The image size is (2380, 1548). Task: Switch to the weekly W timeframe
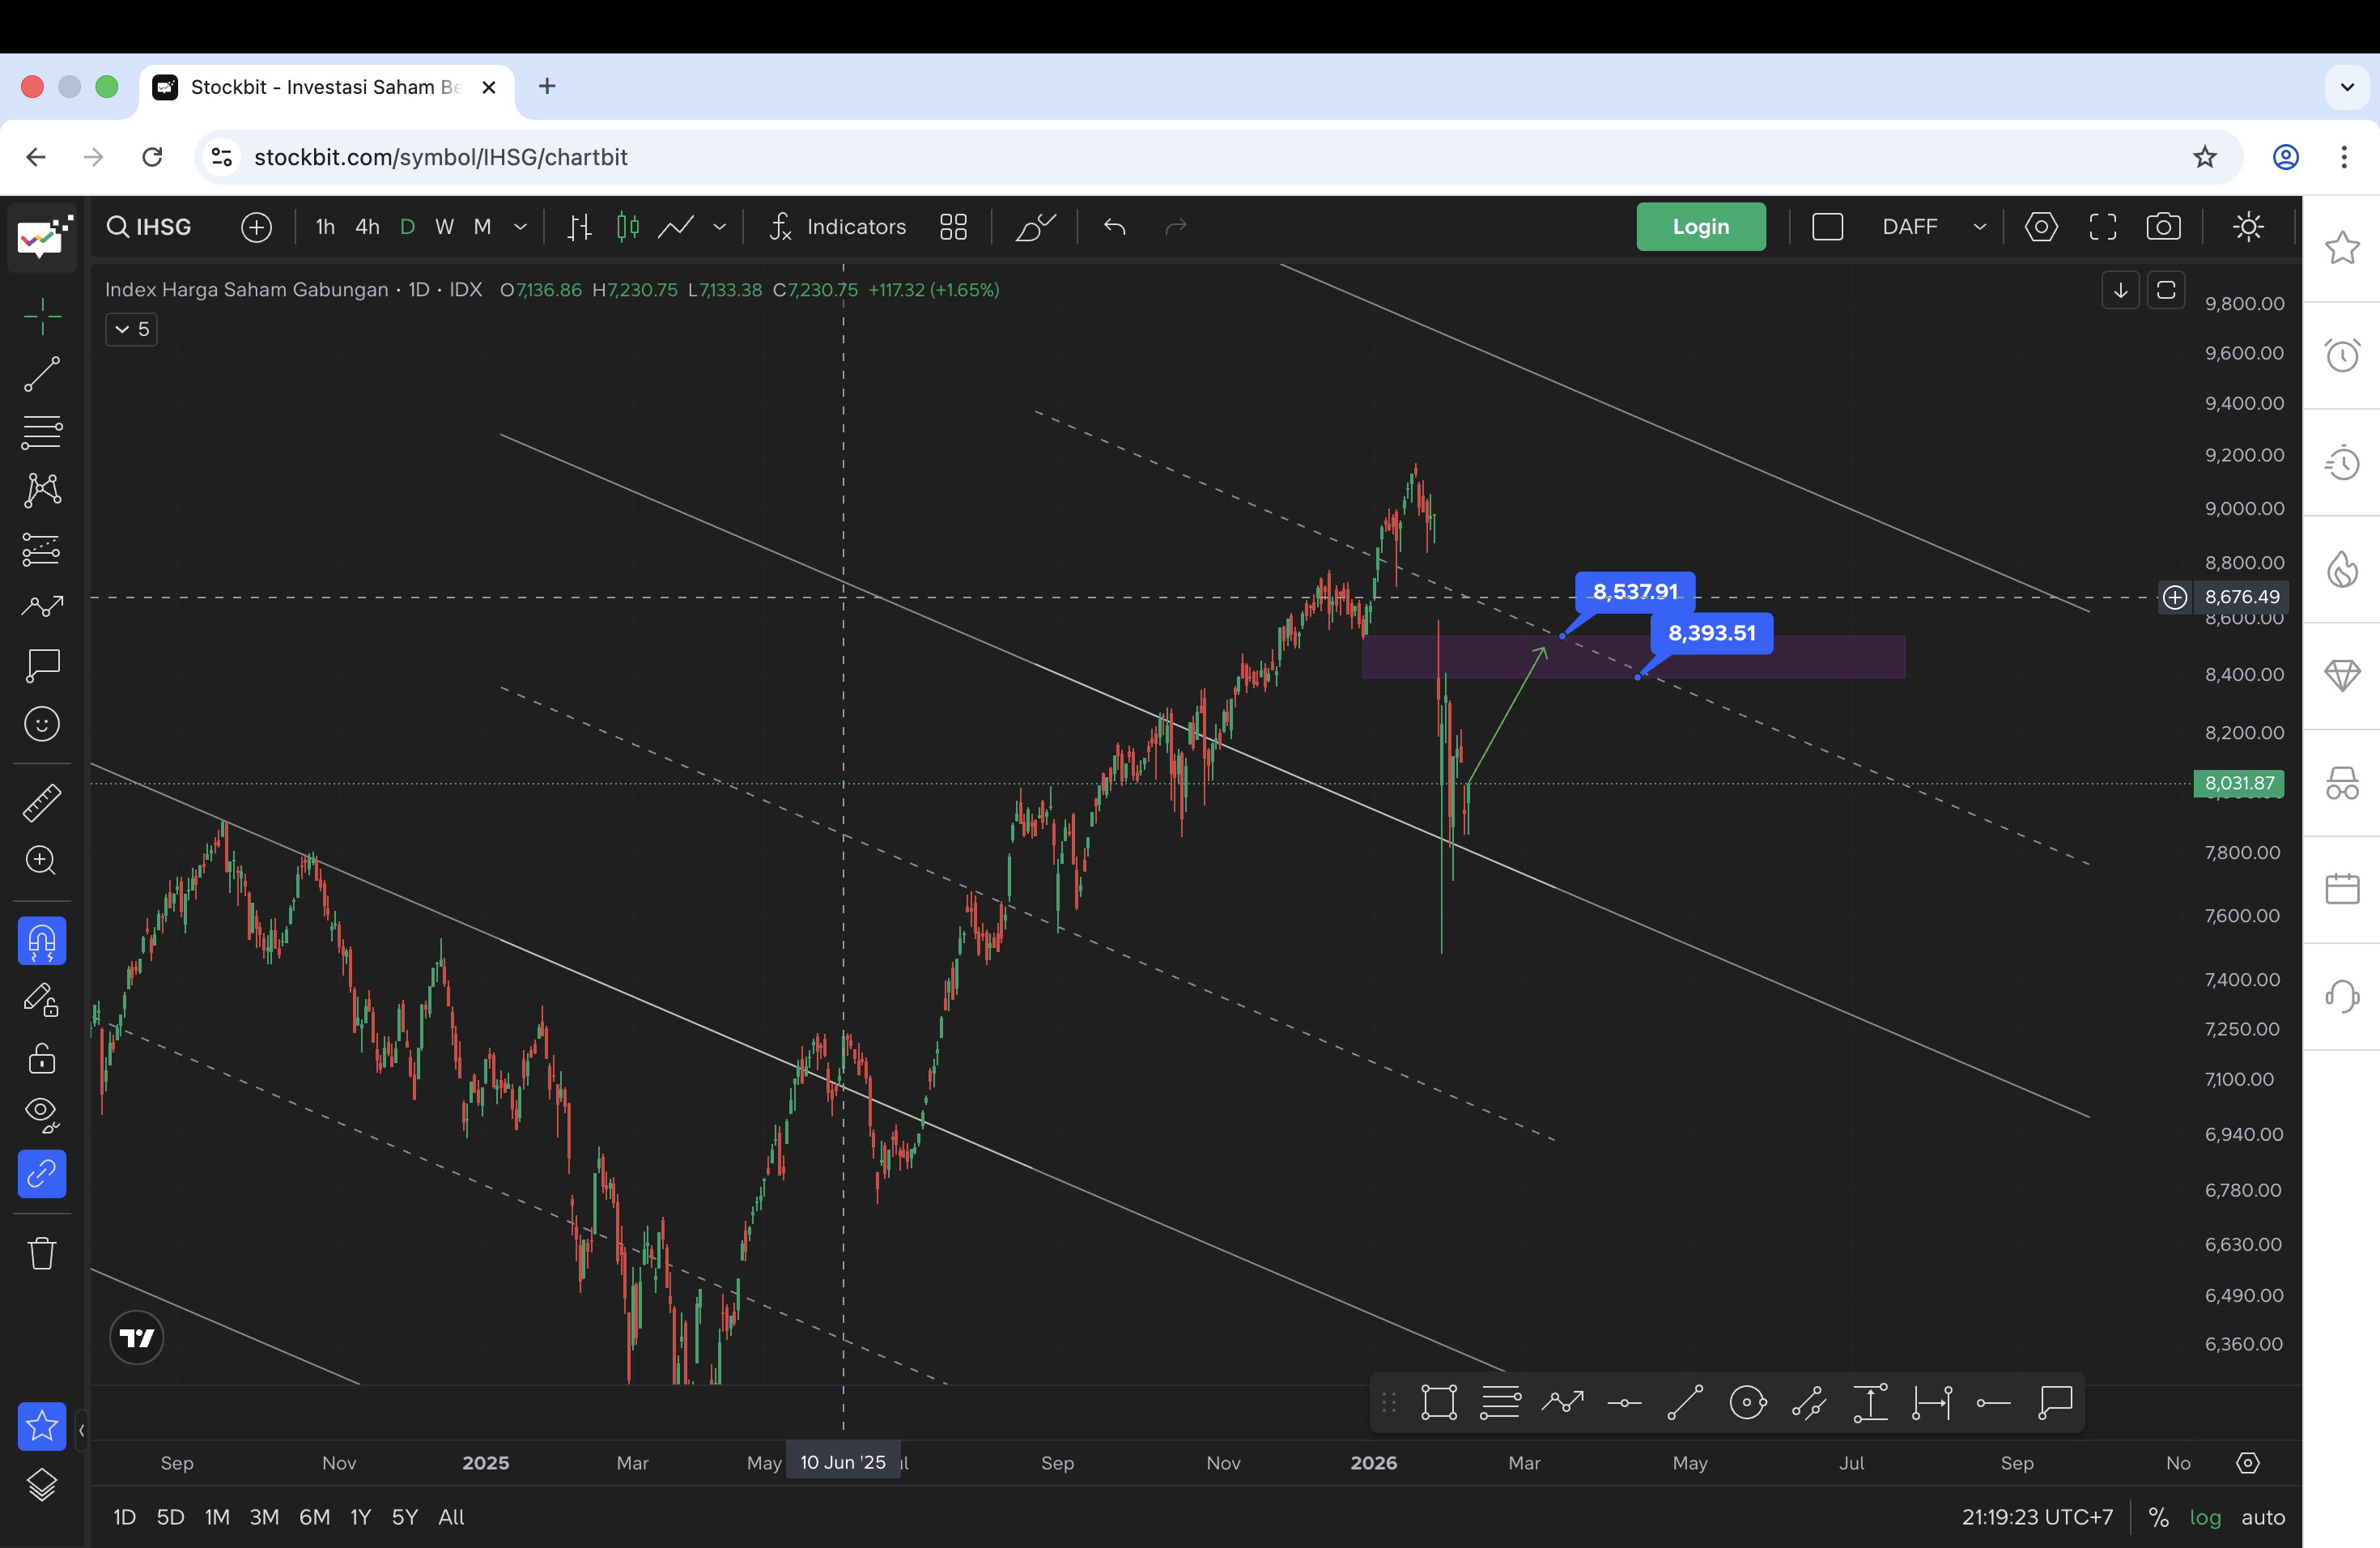coord(444,227)
